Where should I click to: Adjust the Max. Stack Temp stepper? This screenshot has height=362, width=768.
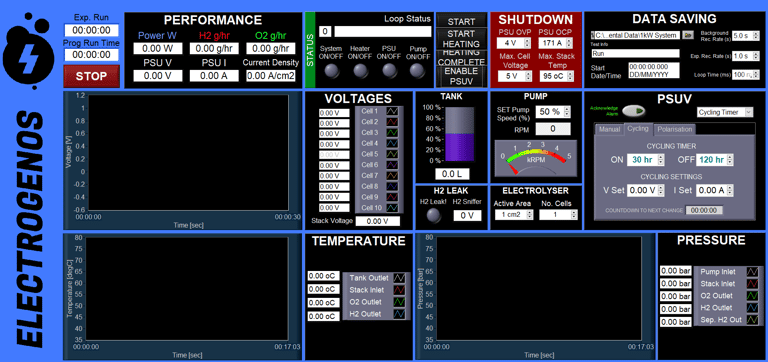[x=569, y=76]
